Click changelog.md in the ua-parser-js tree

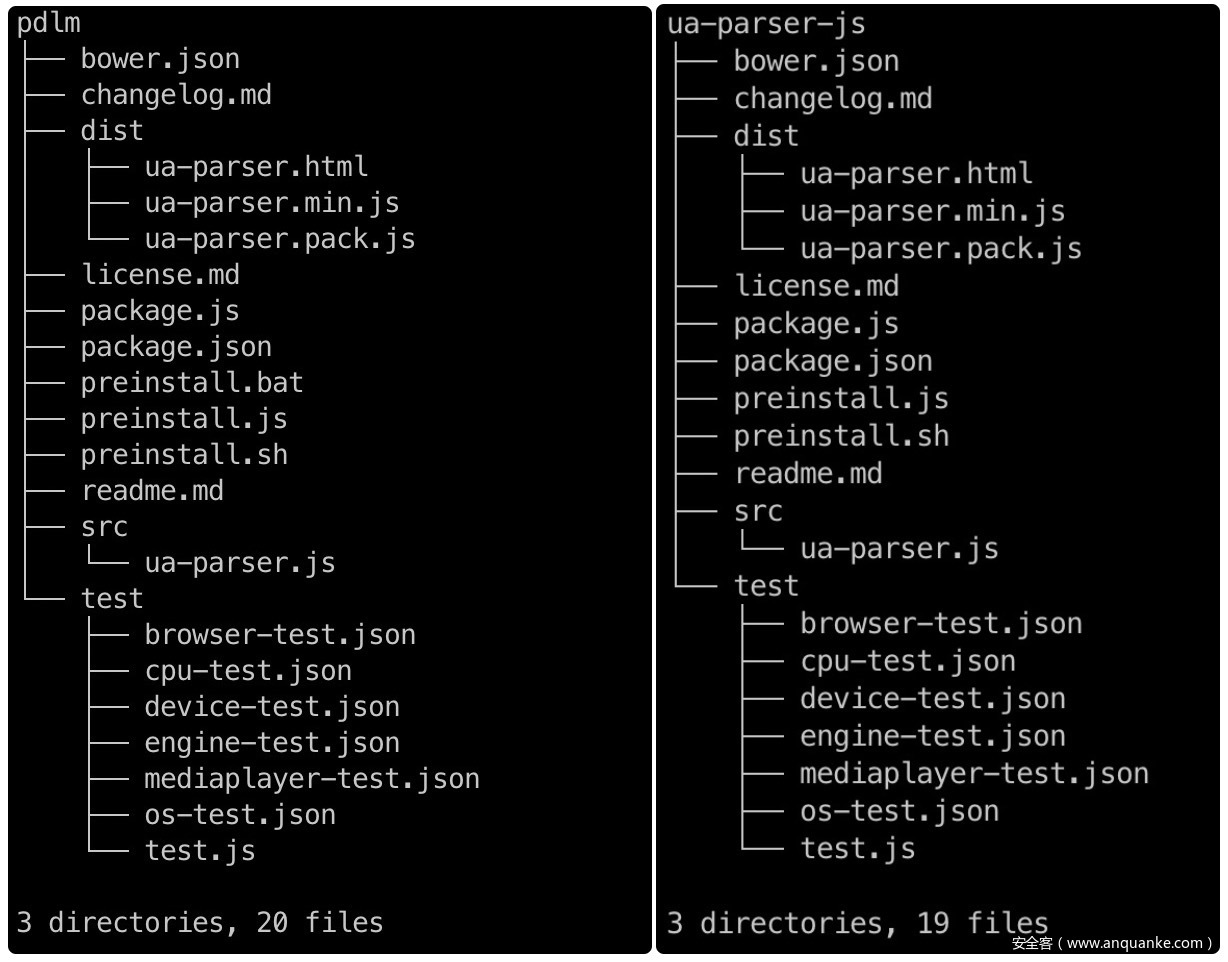coord(833,98)
